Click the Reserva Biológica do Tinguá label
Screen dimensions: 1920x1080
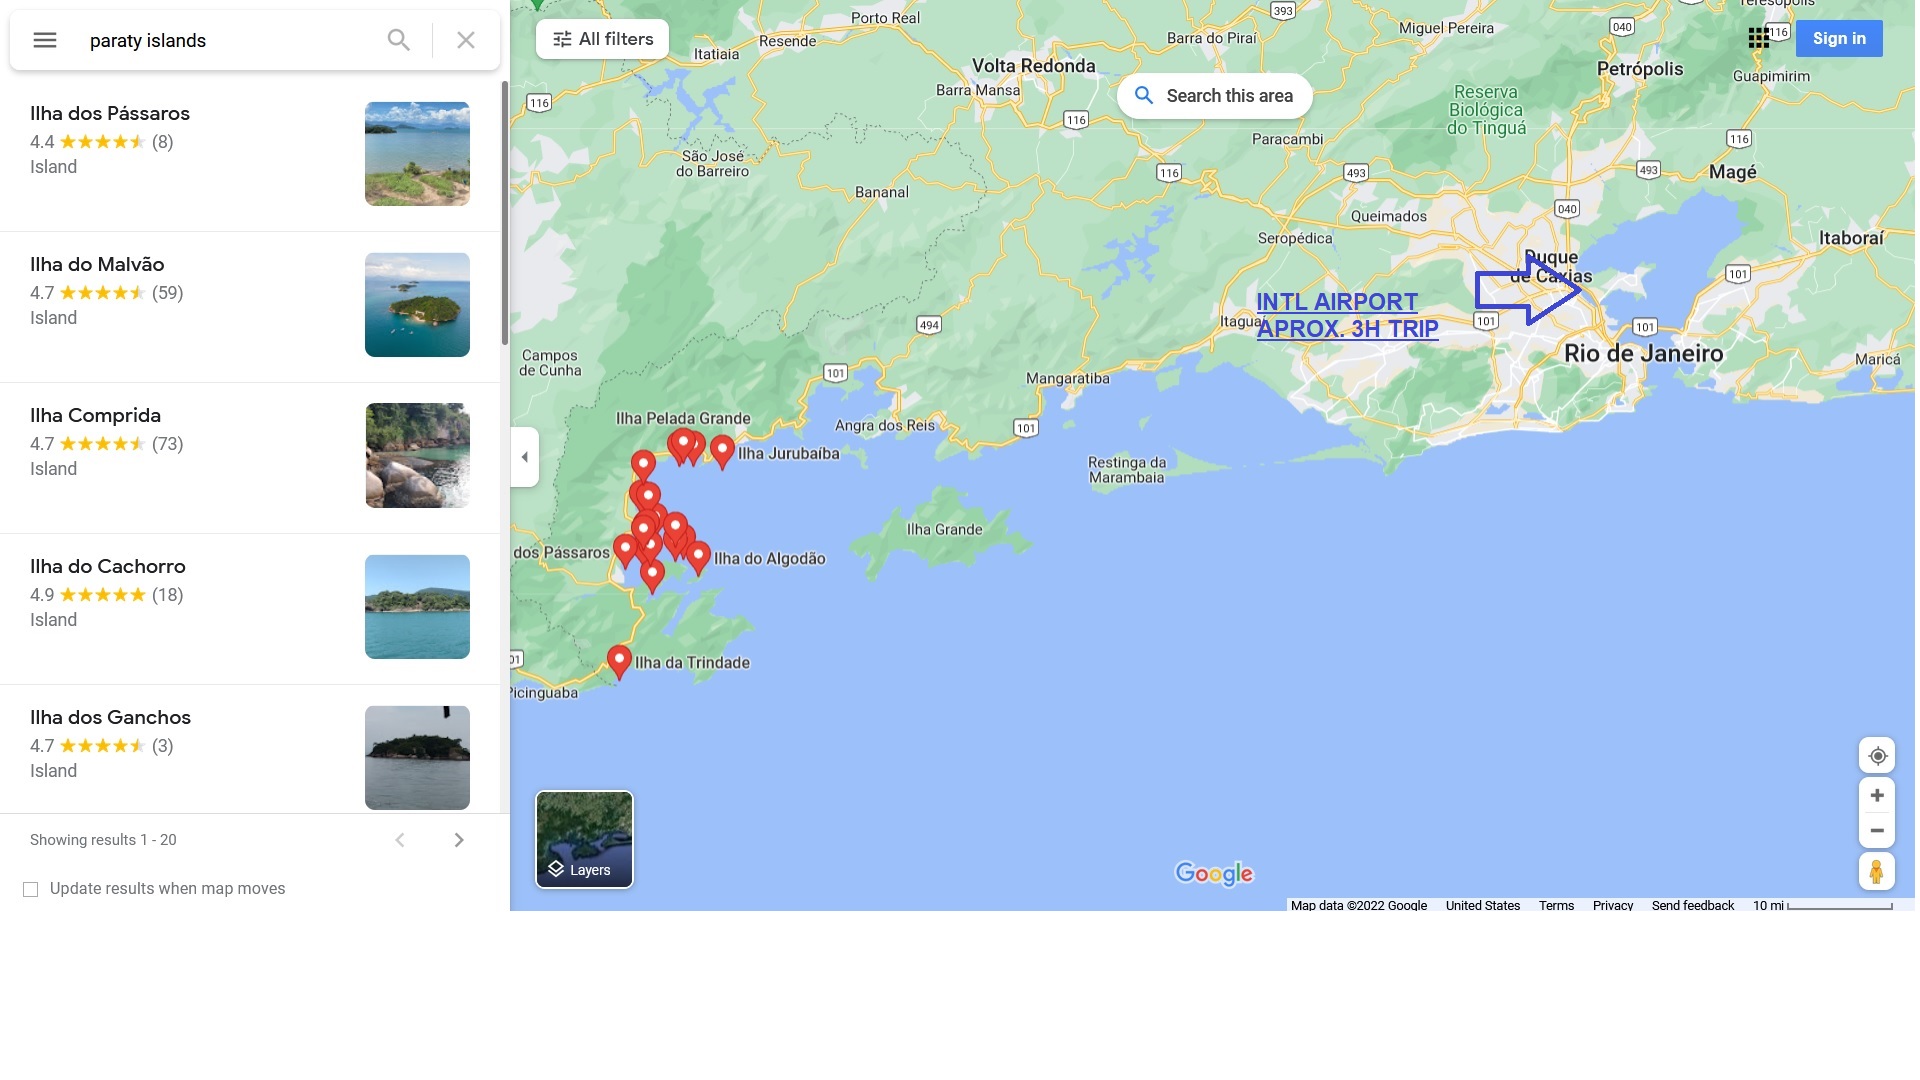(x=1487, y=110)
